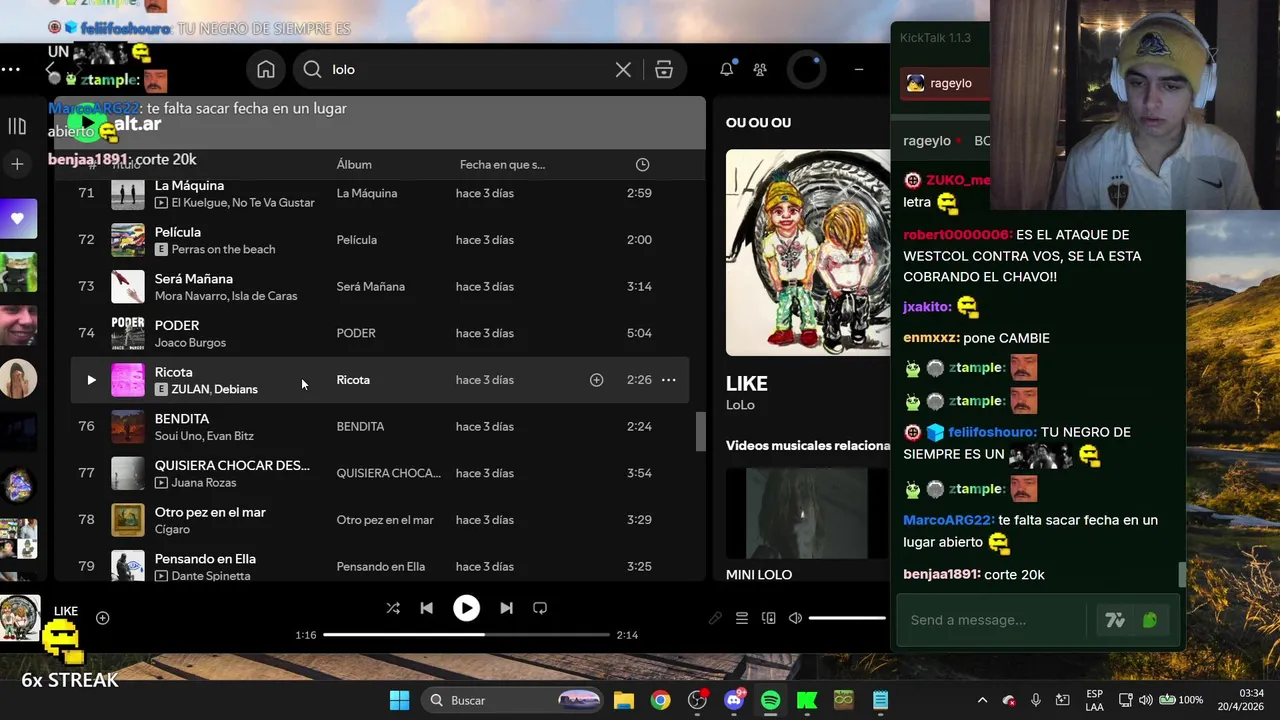The width and height of the screenshot is (1280, 720).
Task: Select the La Máquina track row
Action: click(x=380, y=193)
